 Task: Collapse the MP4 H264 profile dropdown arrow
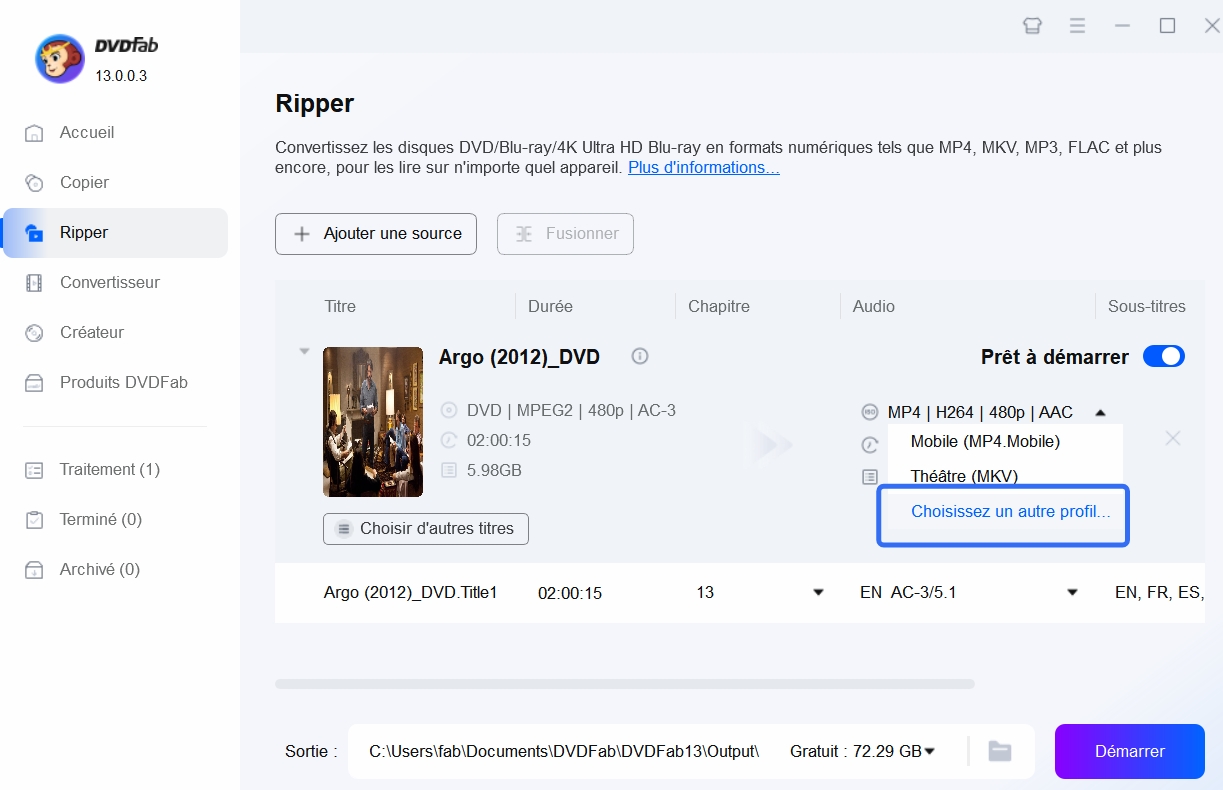[1100, 412]
